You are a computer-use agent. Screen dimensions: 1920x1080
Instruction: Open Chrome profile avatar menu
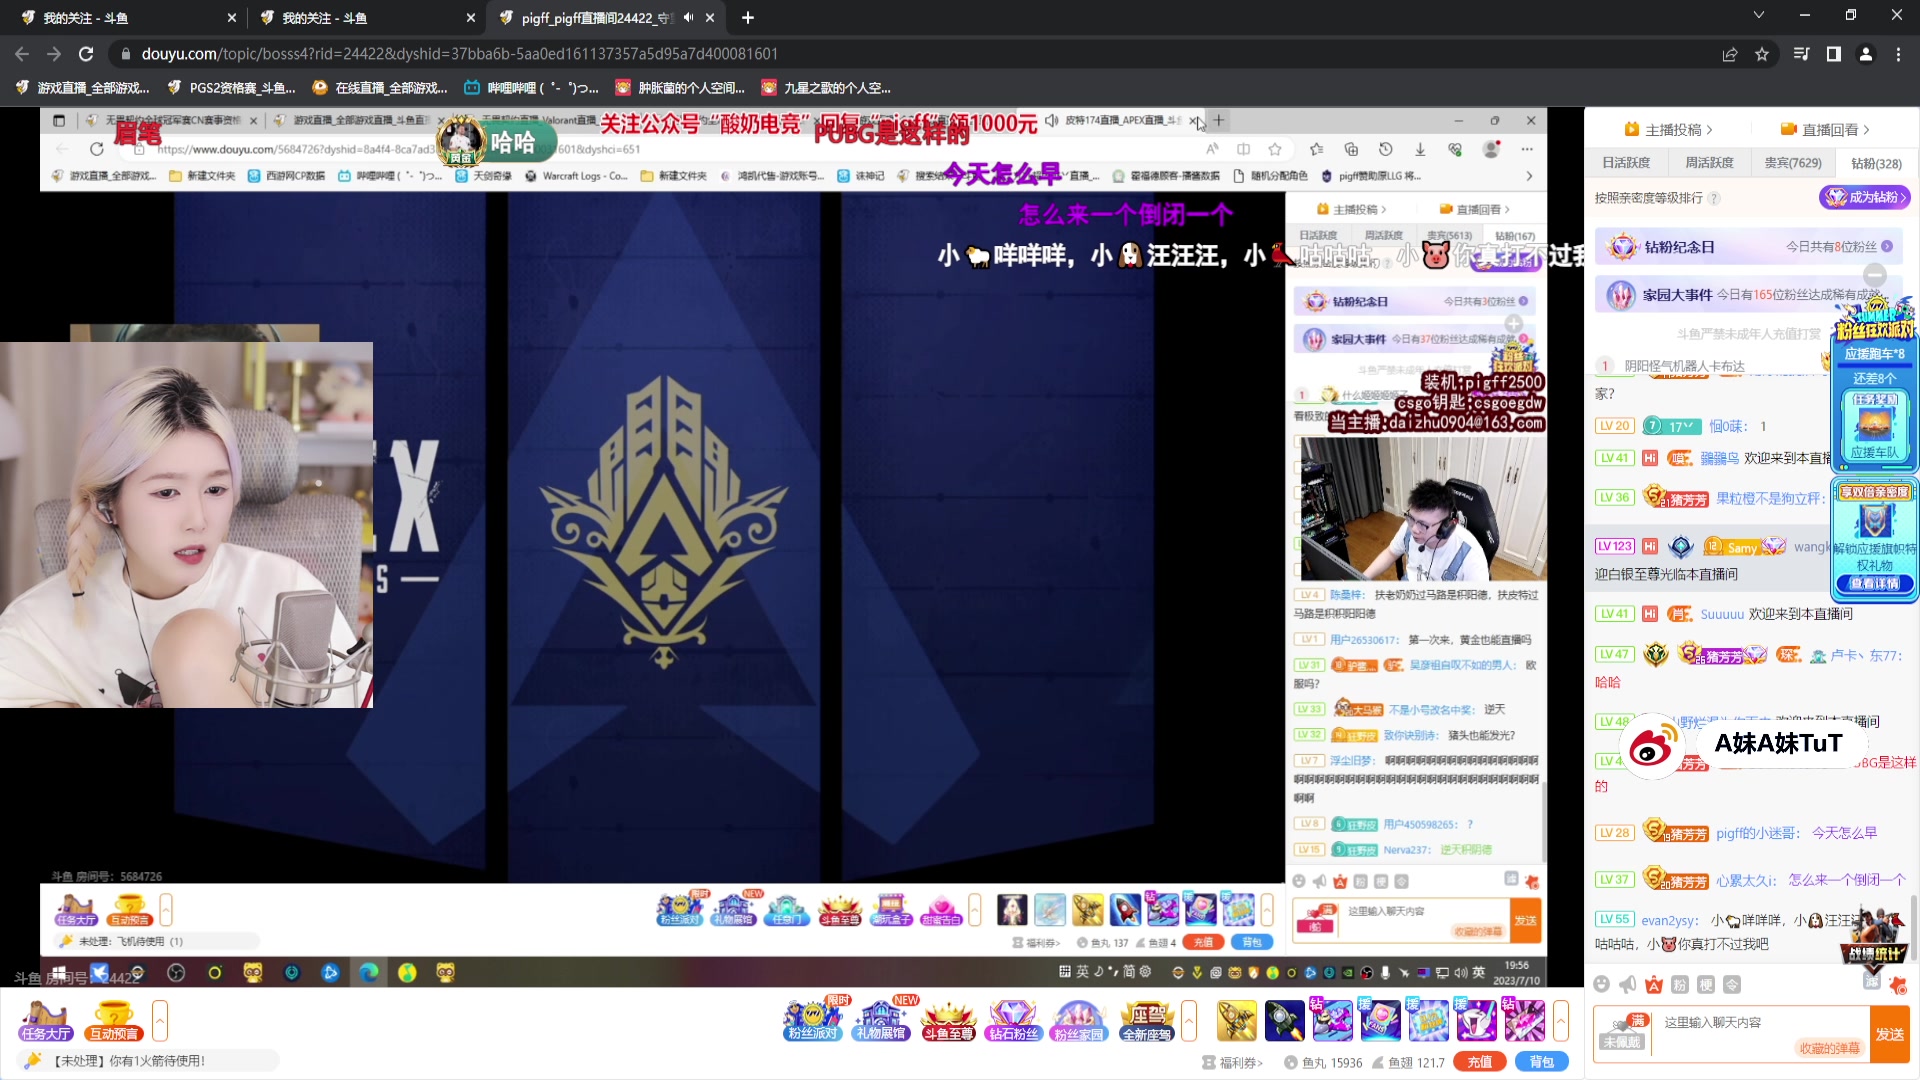[1866, 54]
